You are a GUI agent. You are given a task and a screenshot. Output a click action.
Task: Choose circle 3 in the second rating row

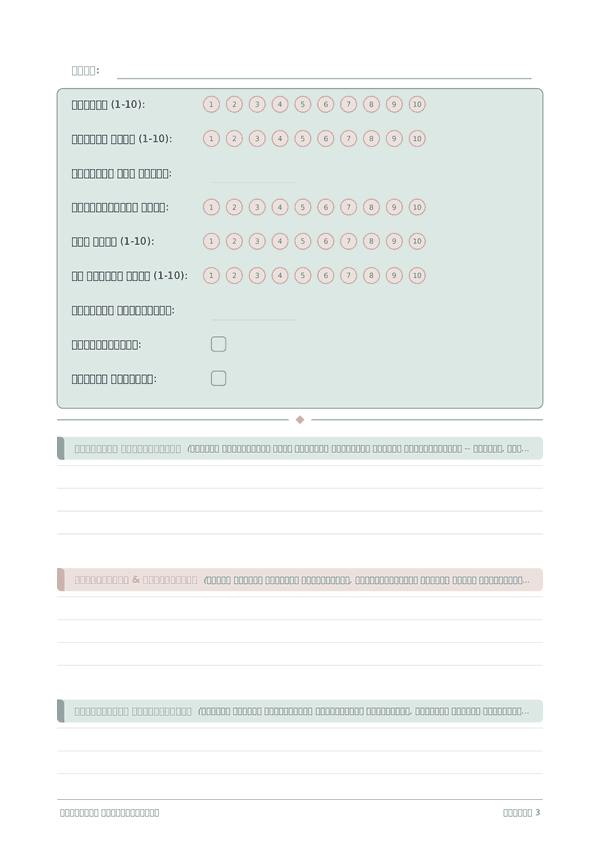click(257, 138)
